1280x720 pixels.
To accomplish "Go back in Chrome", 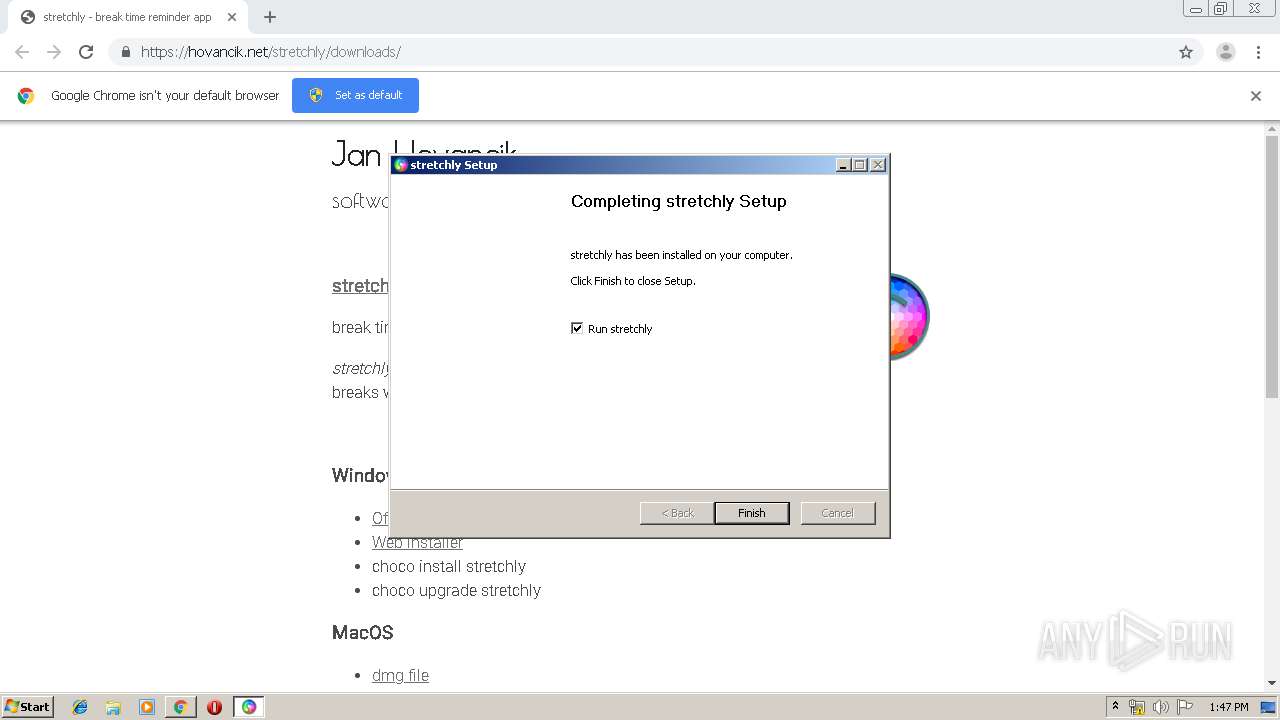I will (x=22, y=52).
